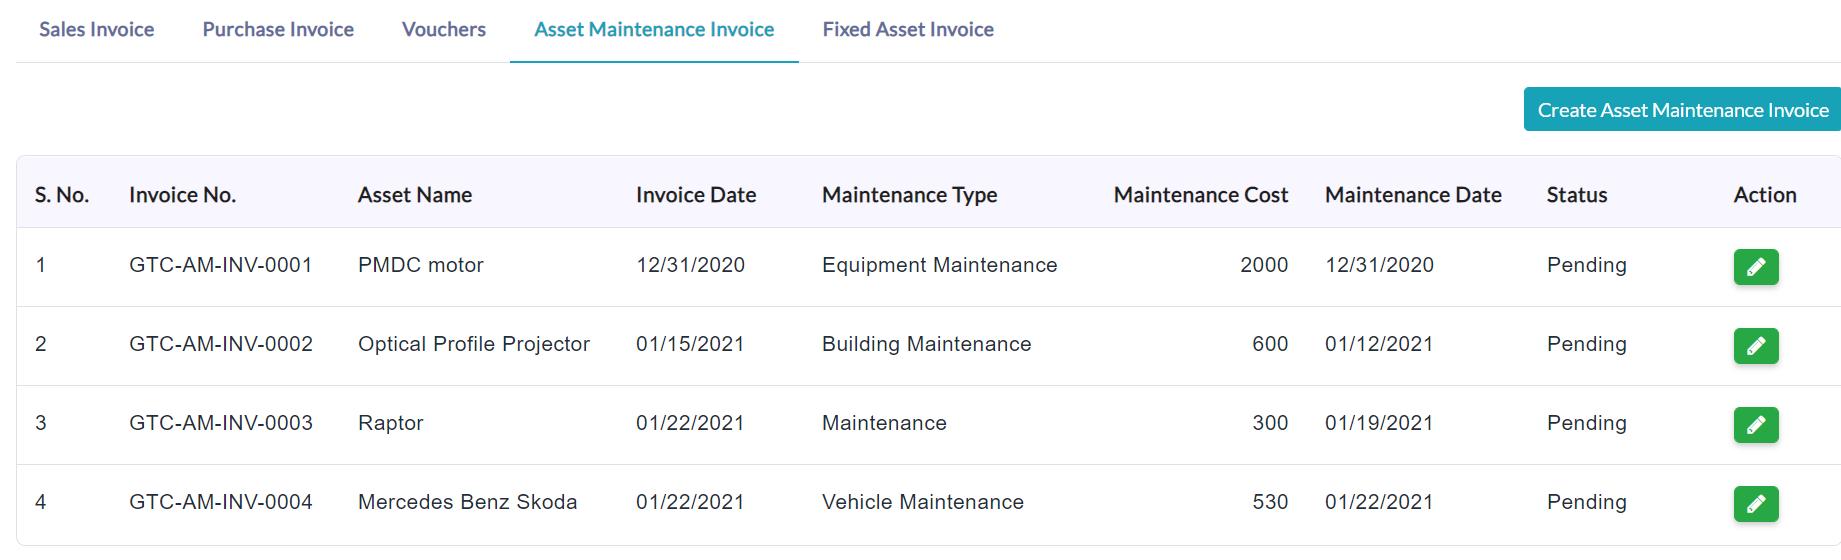Click the Invoice Date column header

coord(696,195)
